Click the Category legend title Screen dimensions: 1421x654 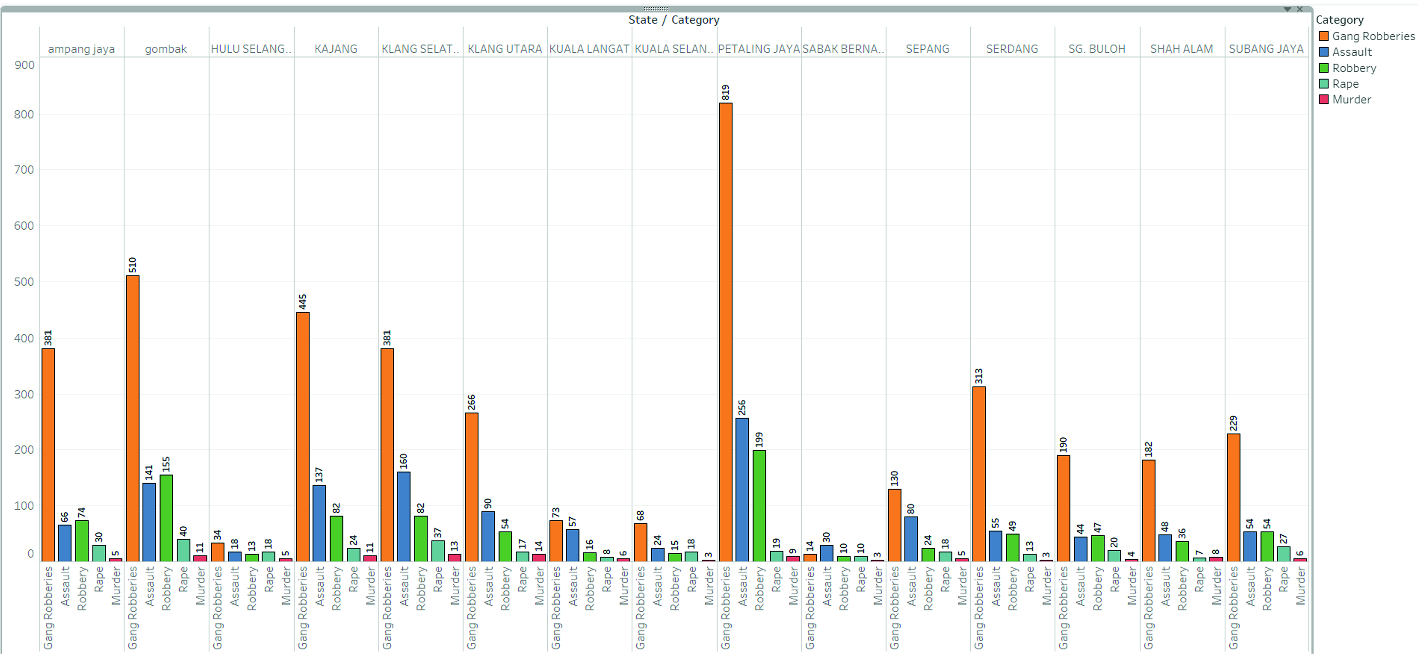click(x=1340, y=20)
